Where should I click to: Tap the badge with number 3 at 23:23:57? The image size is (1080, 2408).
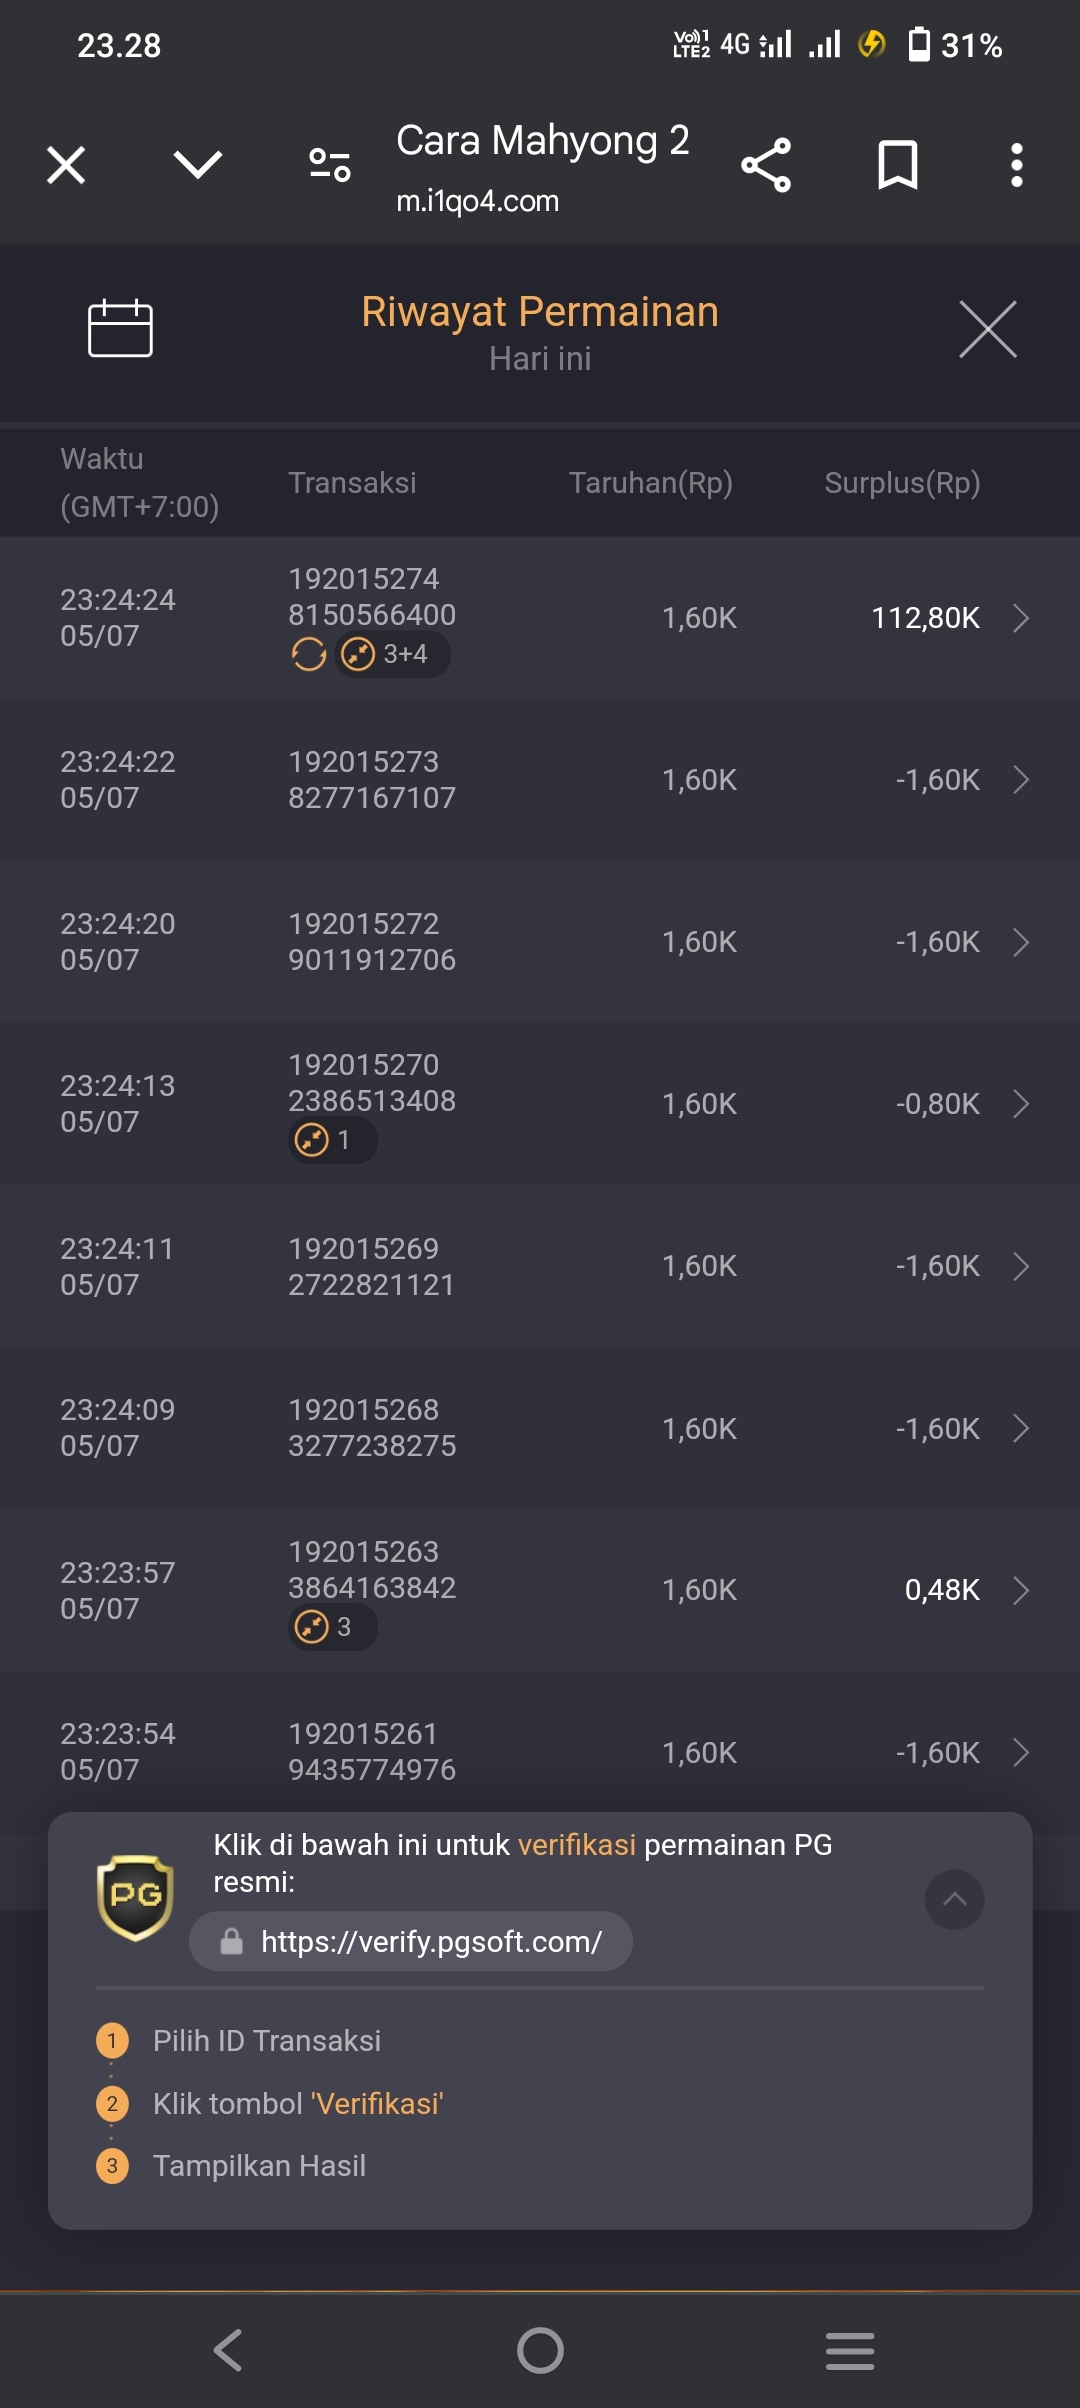pyautogui.click(x=332, y=1627)
